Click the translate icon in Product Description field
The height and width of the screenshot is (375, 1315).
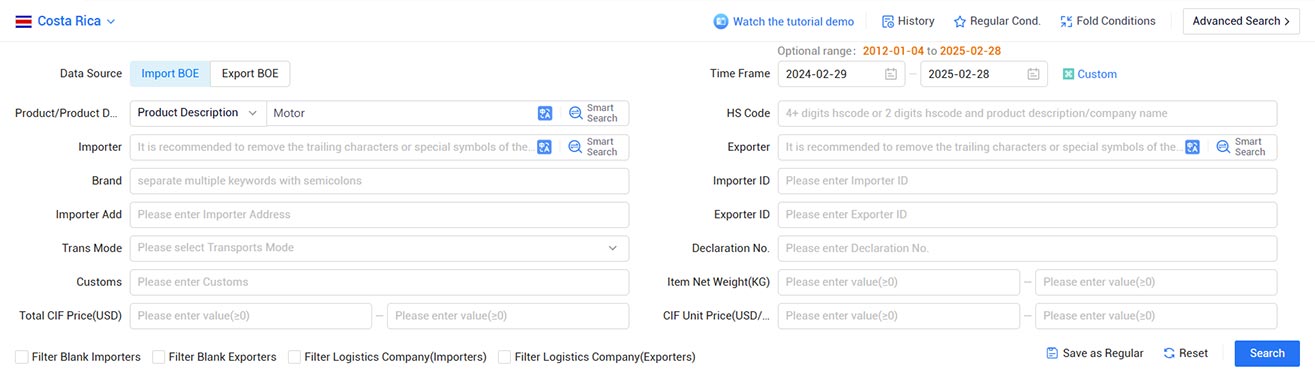[544, 113]
